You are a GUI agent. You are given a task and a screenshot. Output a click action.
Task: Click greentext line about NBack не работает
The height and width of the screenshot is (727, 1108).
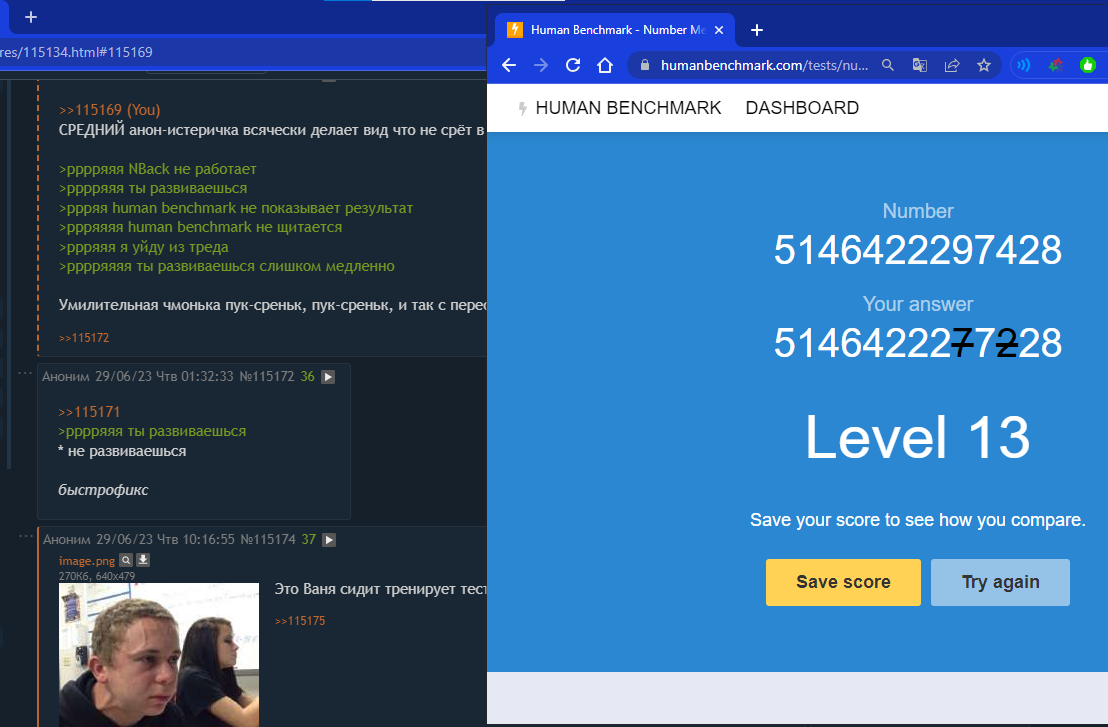[158, 169]
